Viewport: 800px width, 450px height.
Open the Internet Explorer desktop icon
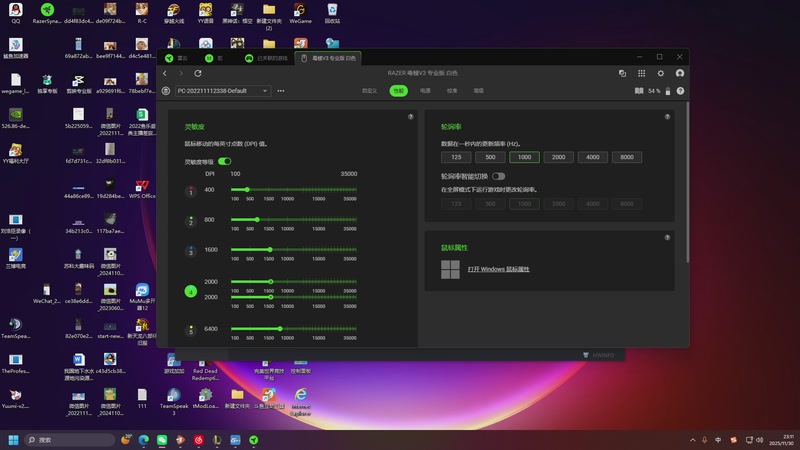pyautogui.click(x=301, y=402)
